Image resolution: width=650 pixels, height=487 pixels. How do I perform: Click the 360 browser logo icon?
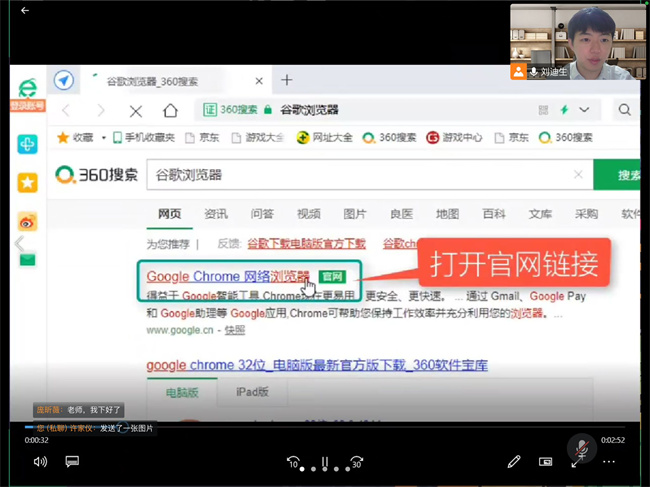(x=27, y=87)
